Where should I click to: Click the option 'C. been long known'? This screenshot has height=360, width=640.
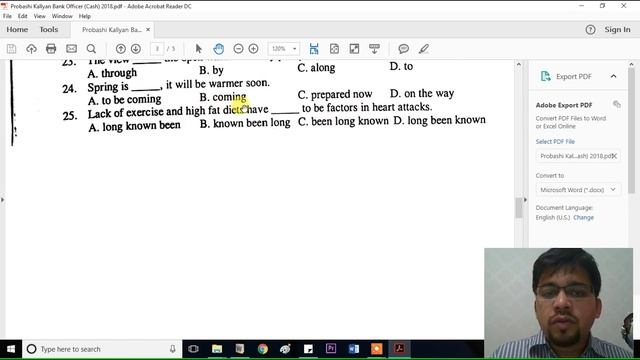pos(343,121)
